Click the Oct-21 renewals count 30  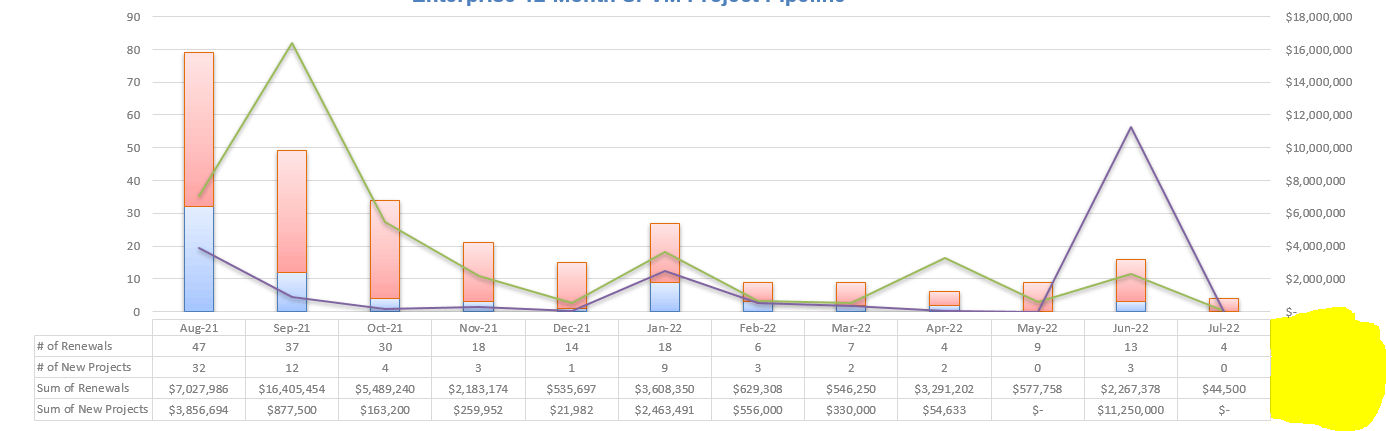click(x=385, y=346)
